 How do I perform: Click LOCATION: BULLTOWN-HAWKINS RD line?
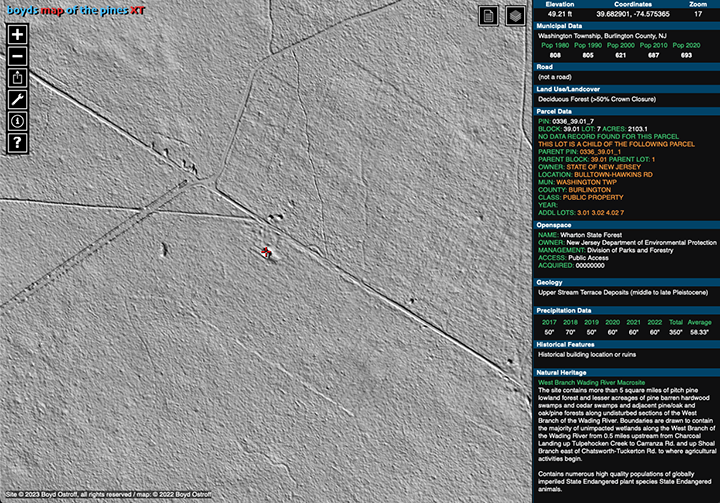595,175
